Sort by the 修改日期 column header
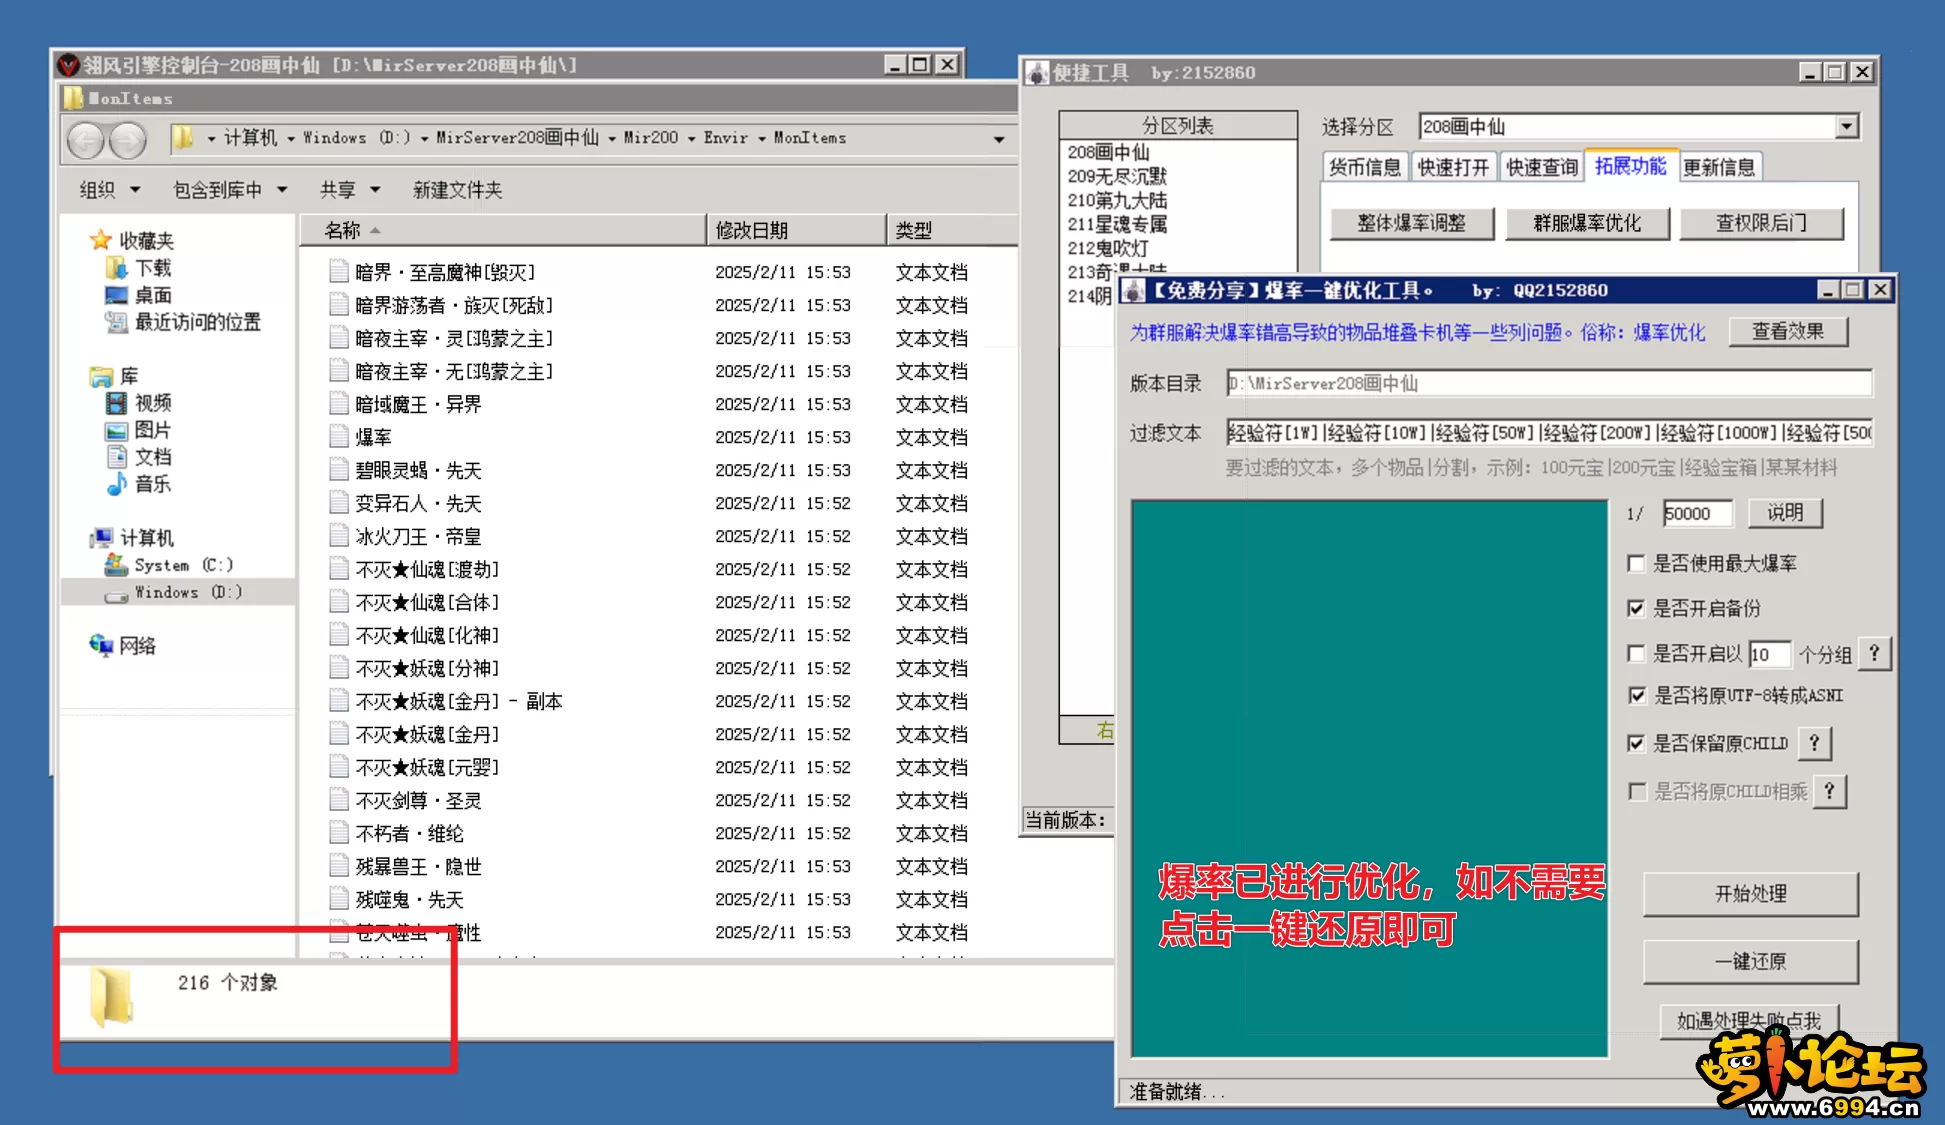The width and height of the screenshot is (1945, 1125). [x=796, y=230]
